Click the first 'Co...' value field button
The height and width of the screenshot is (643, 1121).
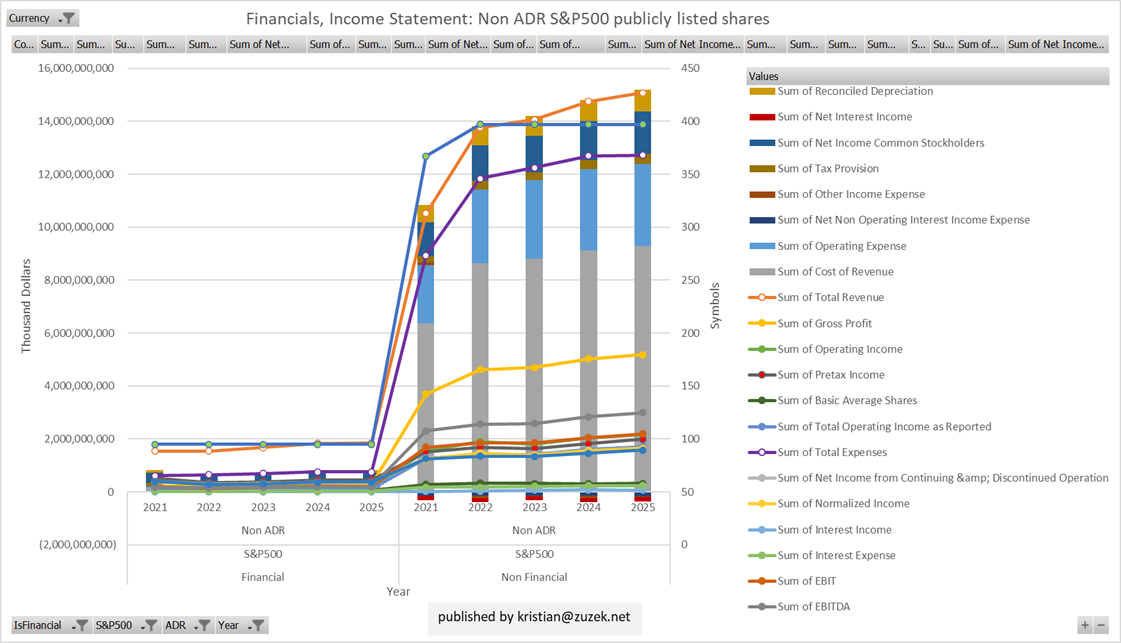24,44
